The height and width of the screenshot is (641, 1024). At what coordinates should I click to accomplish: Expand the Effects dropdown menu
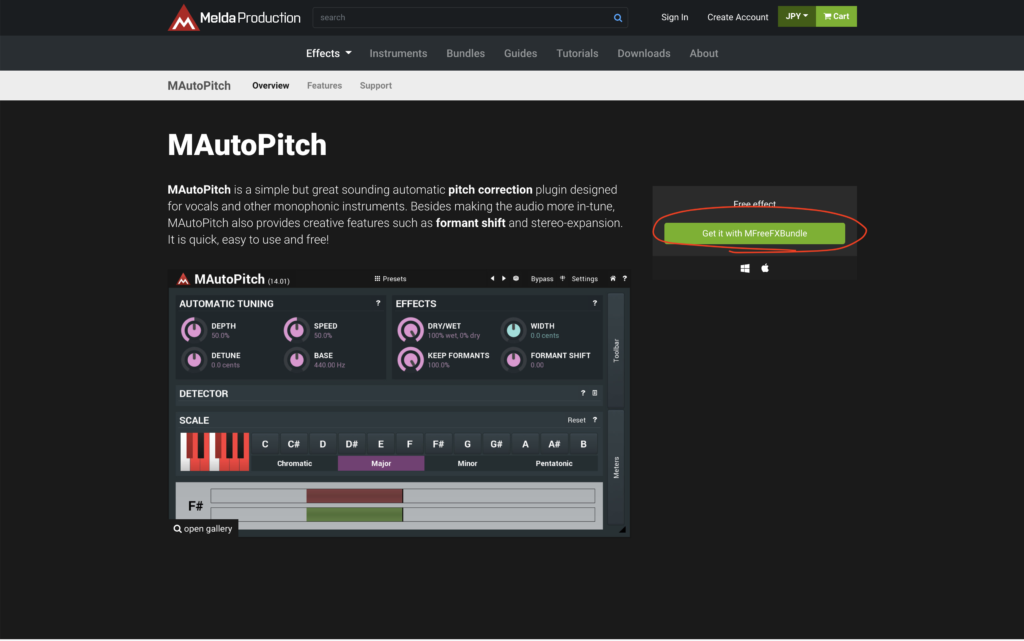click(x=328, y=54)
